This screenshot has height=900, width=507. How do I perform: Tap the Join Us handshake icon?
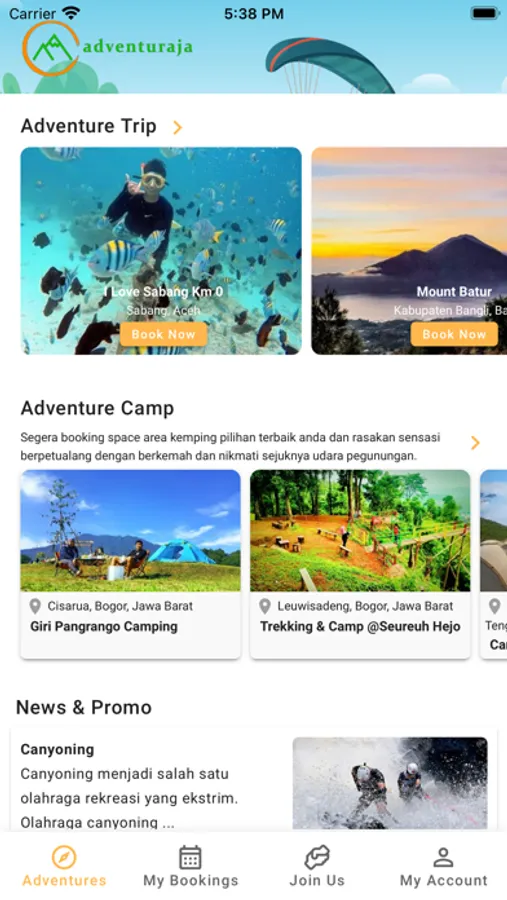tap(317, 858)
